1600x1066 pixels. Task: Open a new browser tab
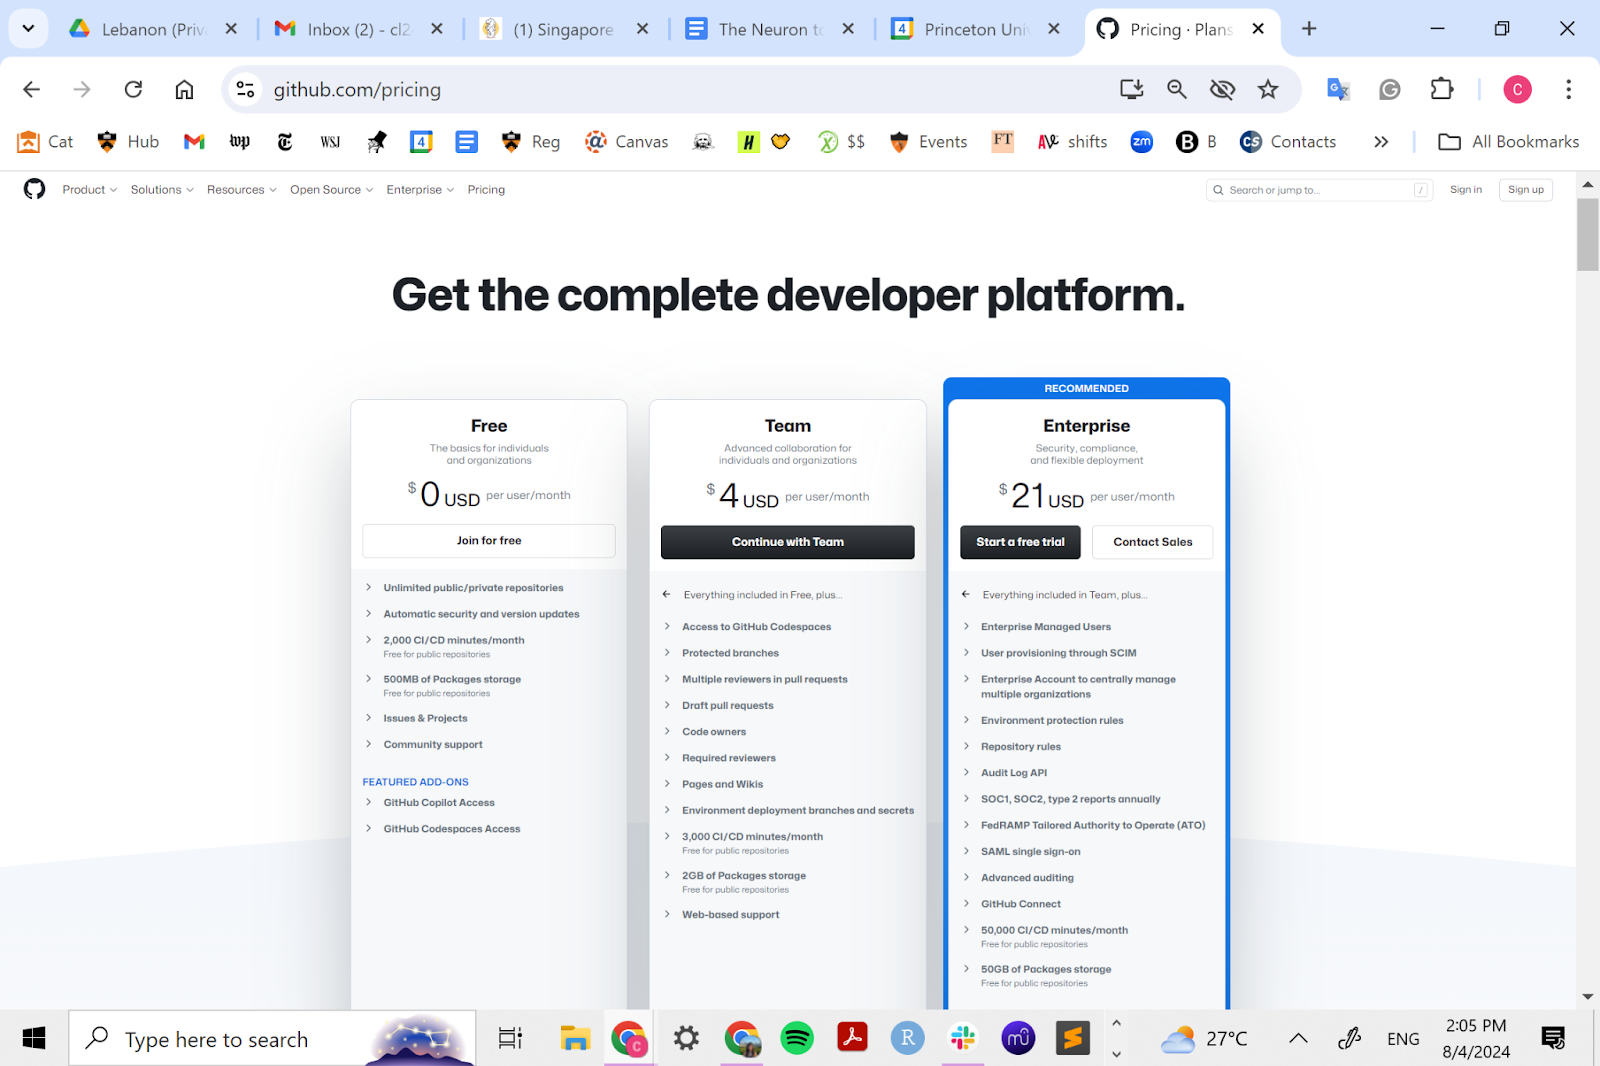coord(1309,29)
